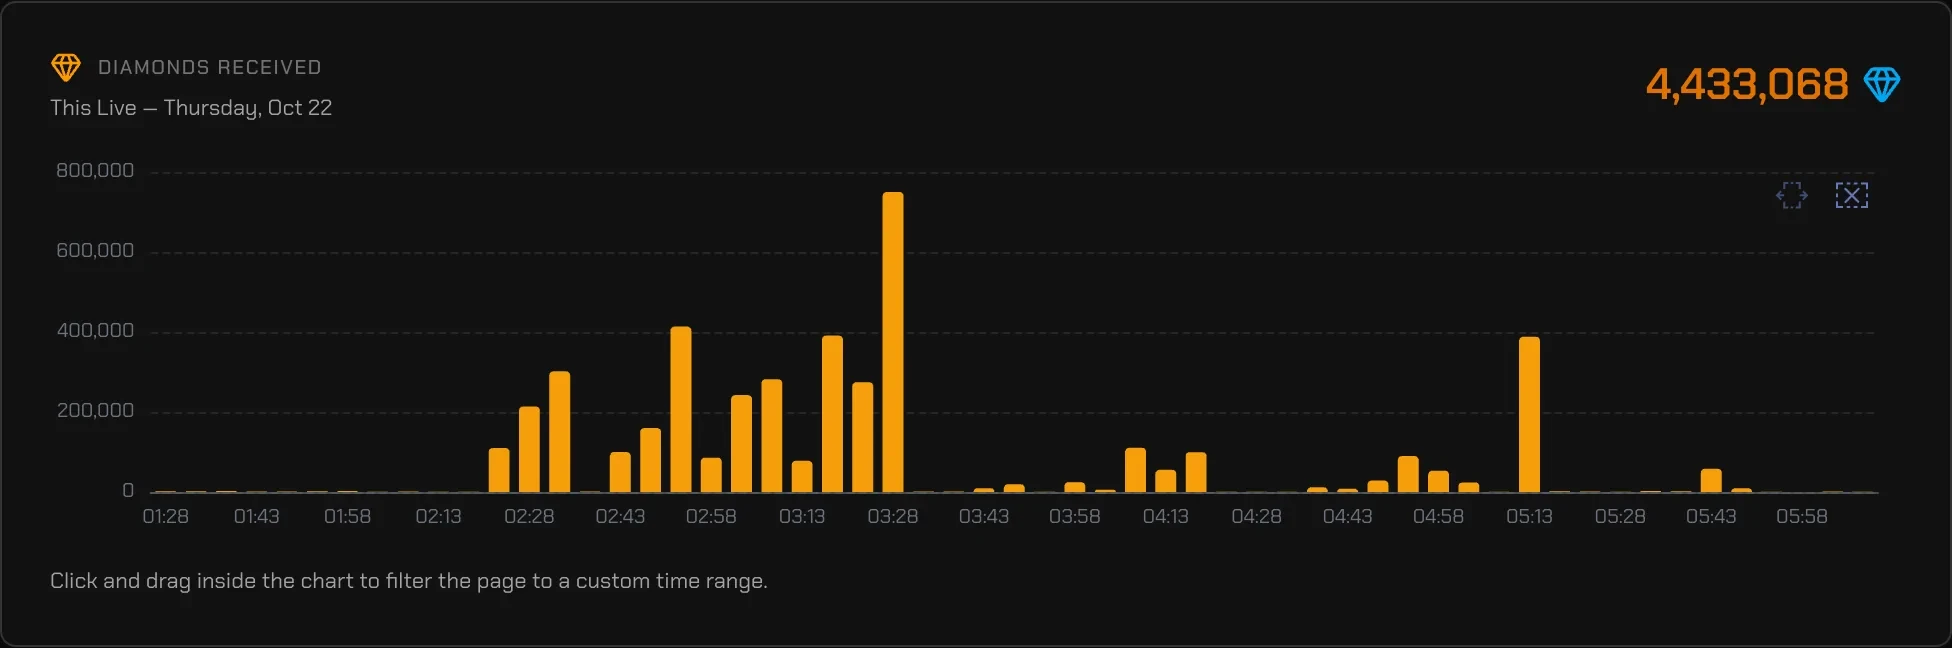The image size is (1952, 648).
Task: Click the 800,000 y-axis label
Action: (95, 170)
